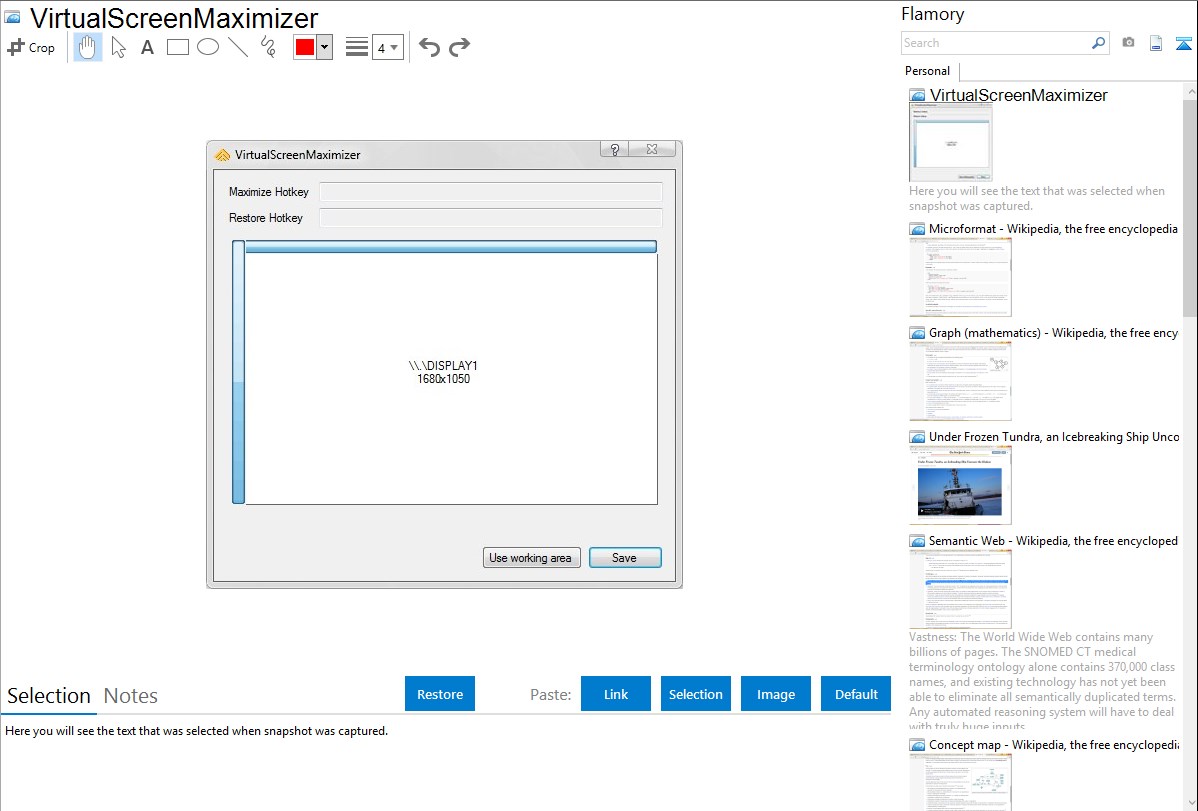
Task: Click the Restore button
Action: click(x=440, y=694)
